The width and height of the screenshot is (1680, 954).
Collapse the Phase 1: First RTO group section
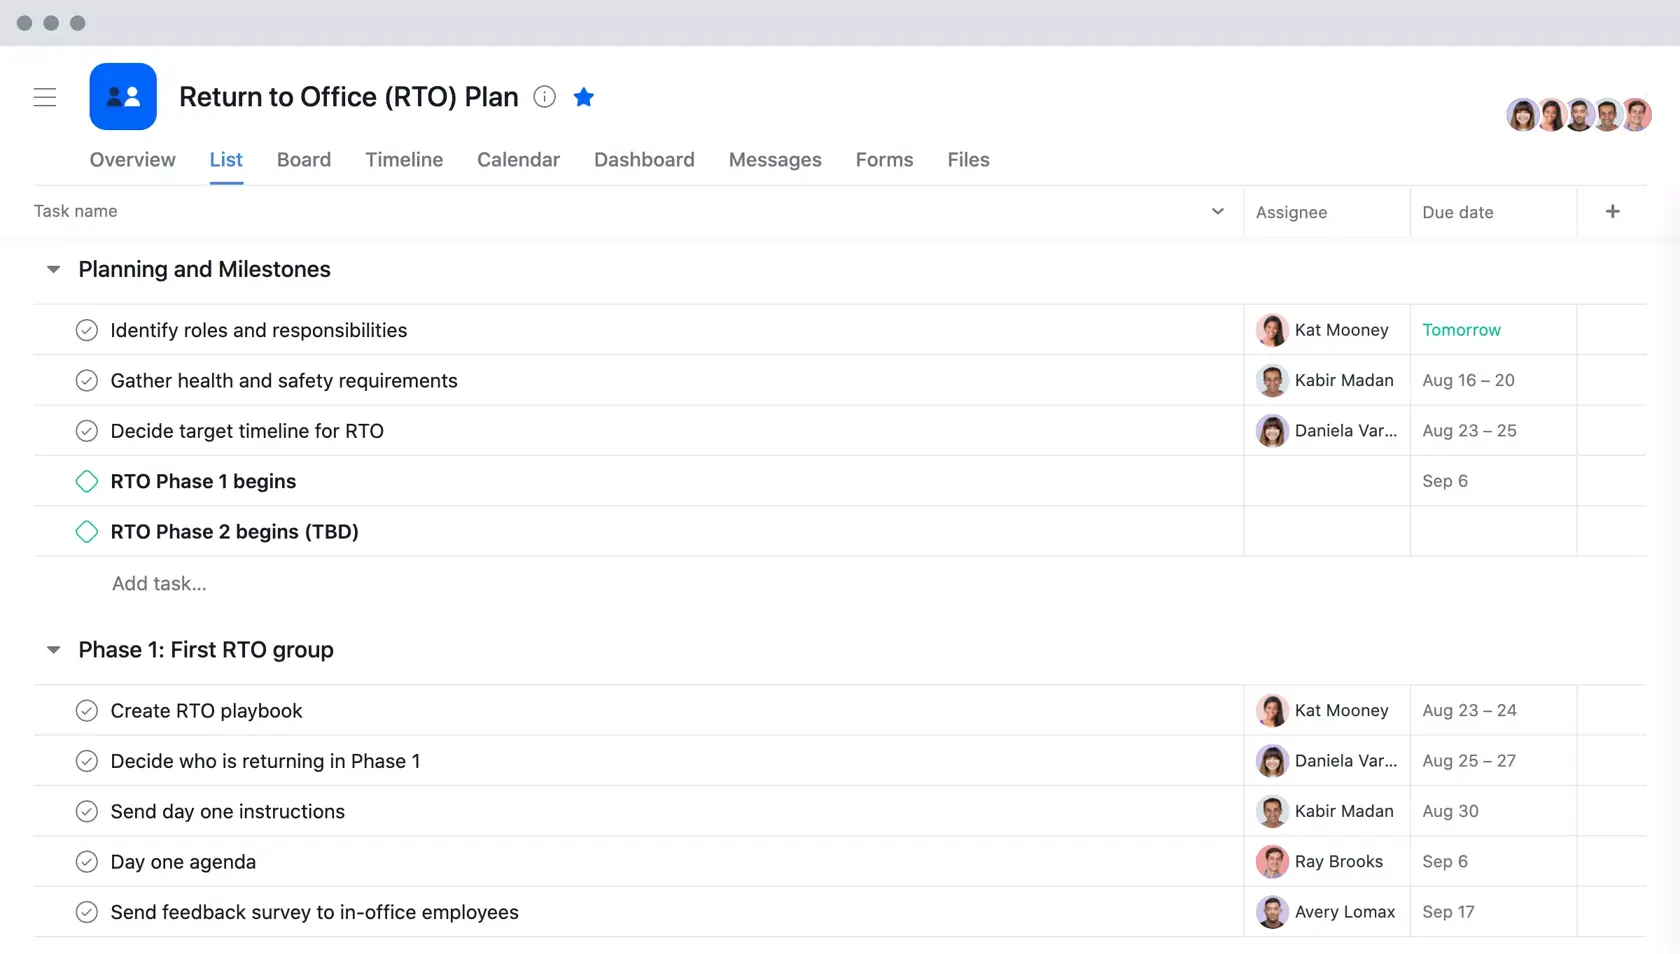[53, 649]
